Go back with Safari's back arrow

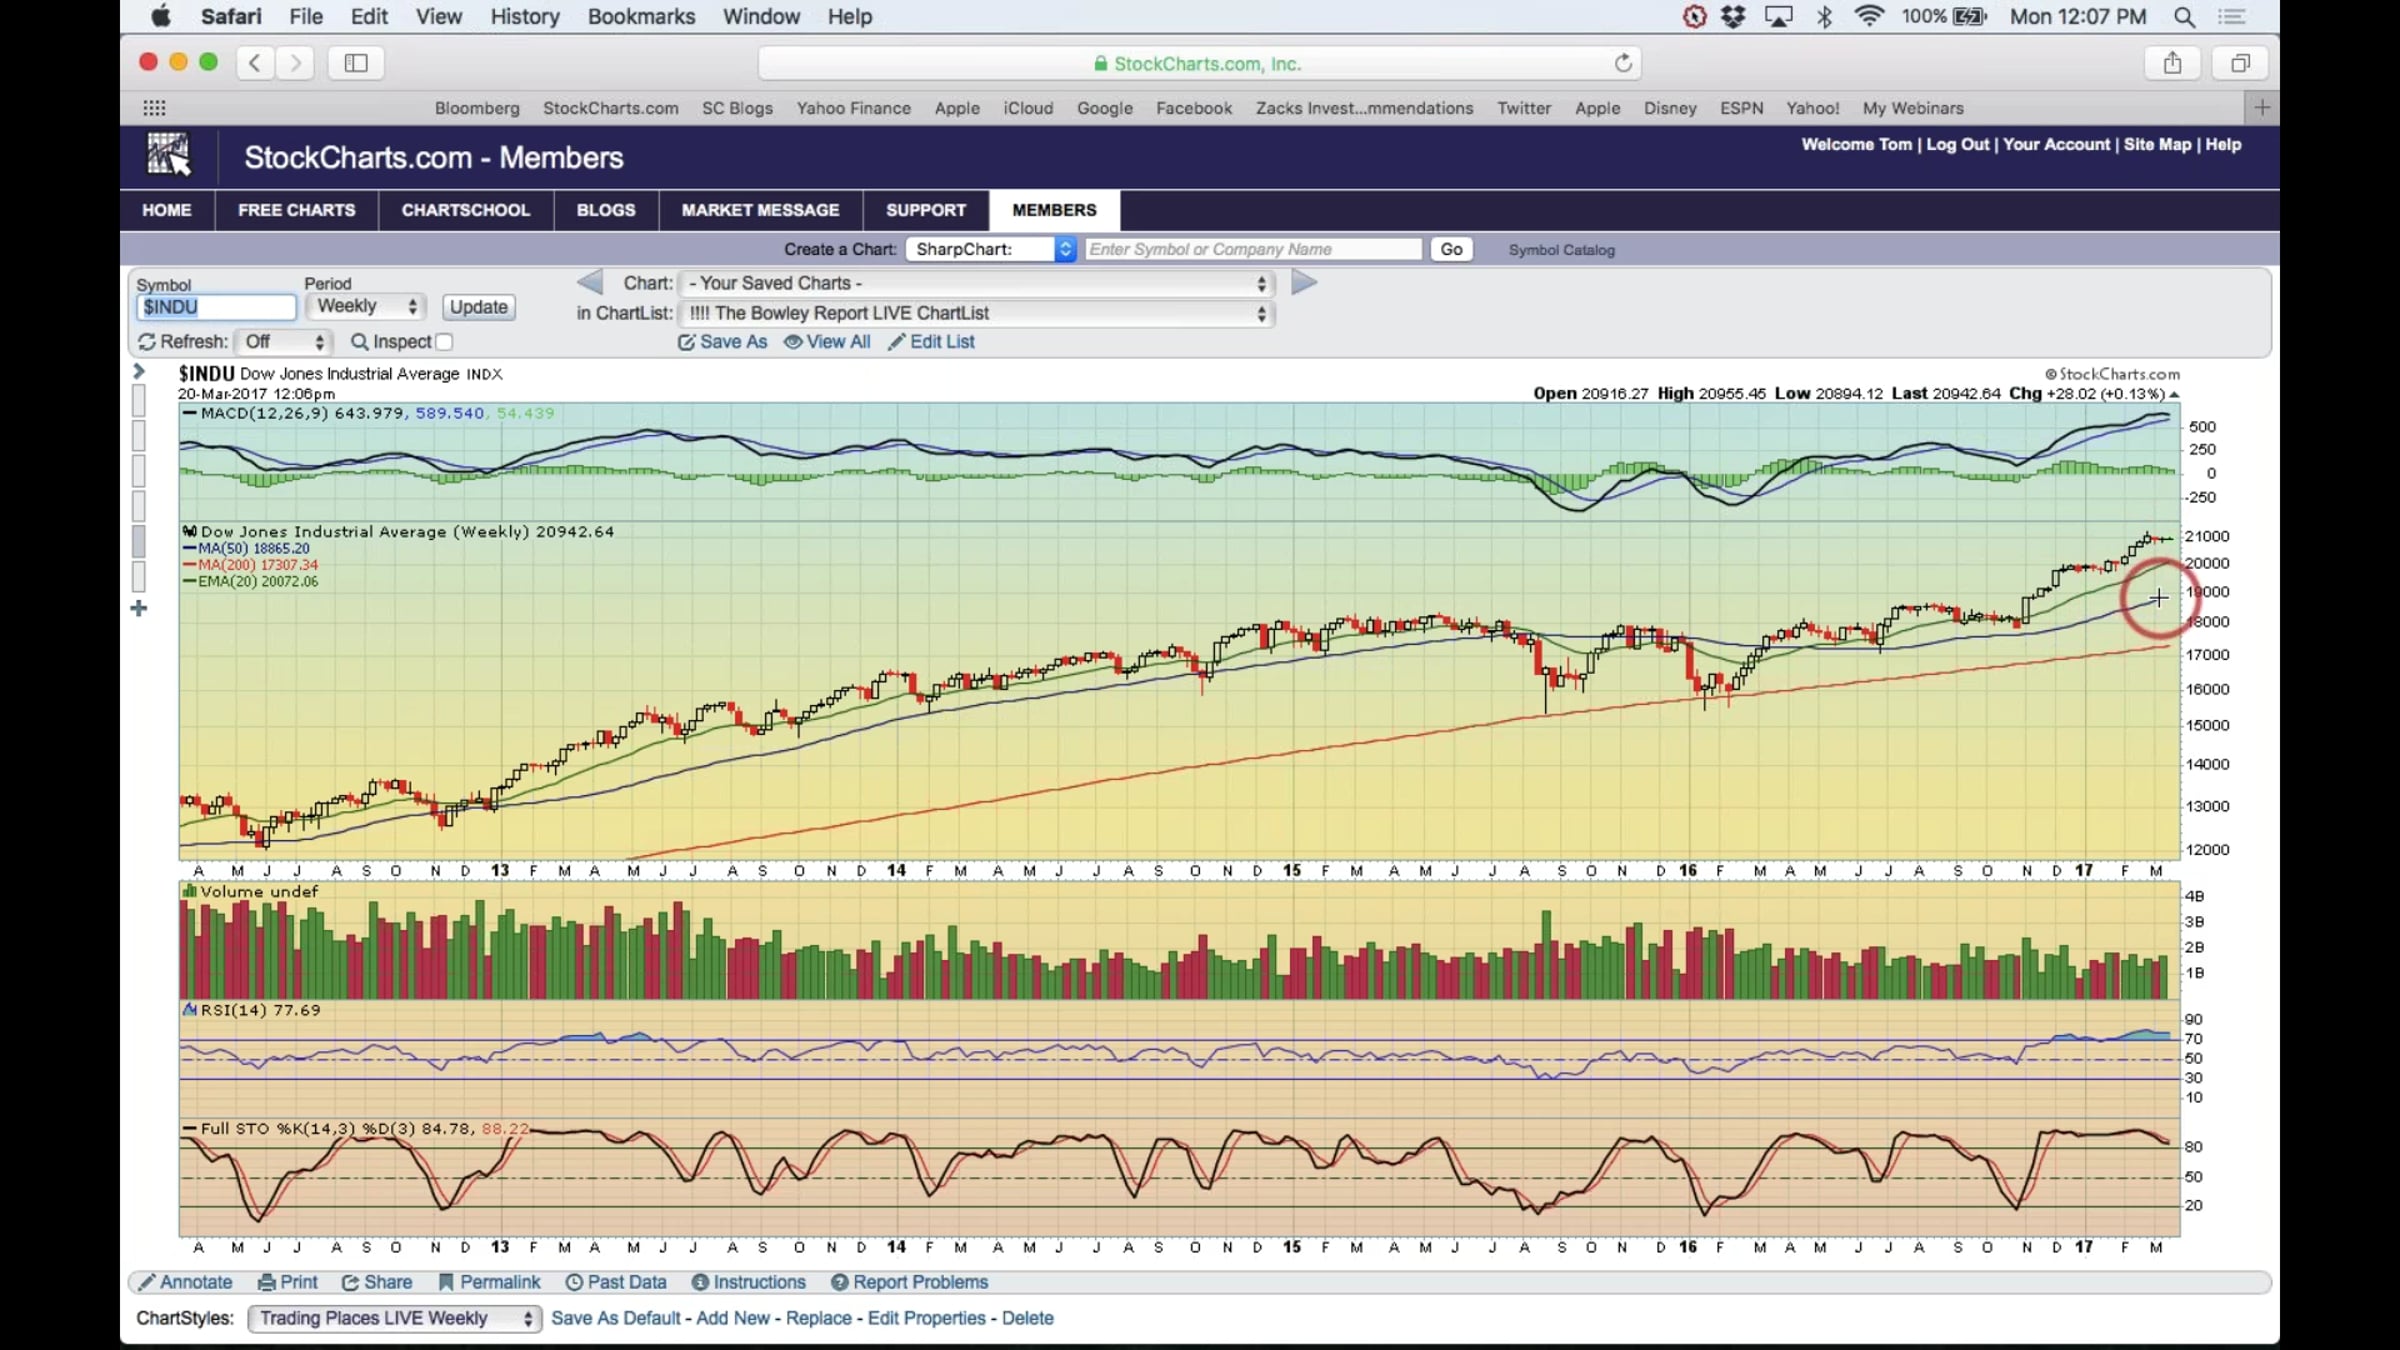coord(255,63)
